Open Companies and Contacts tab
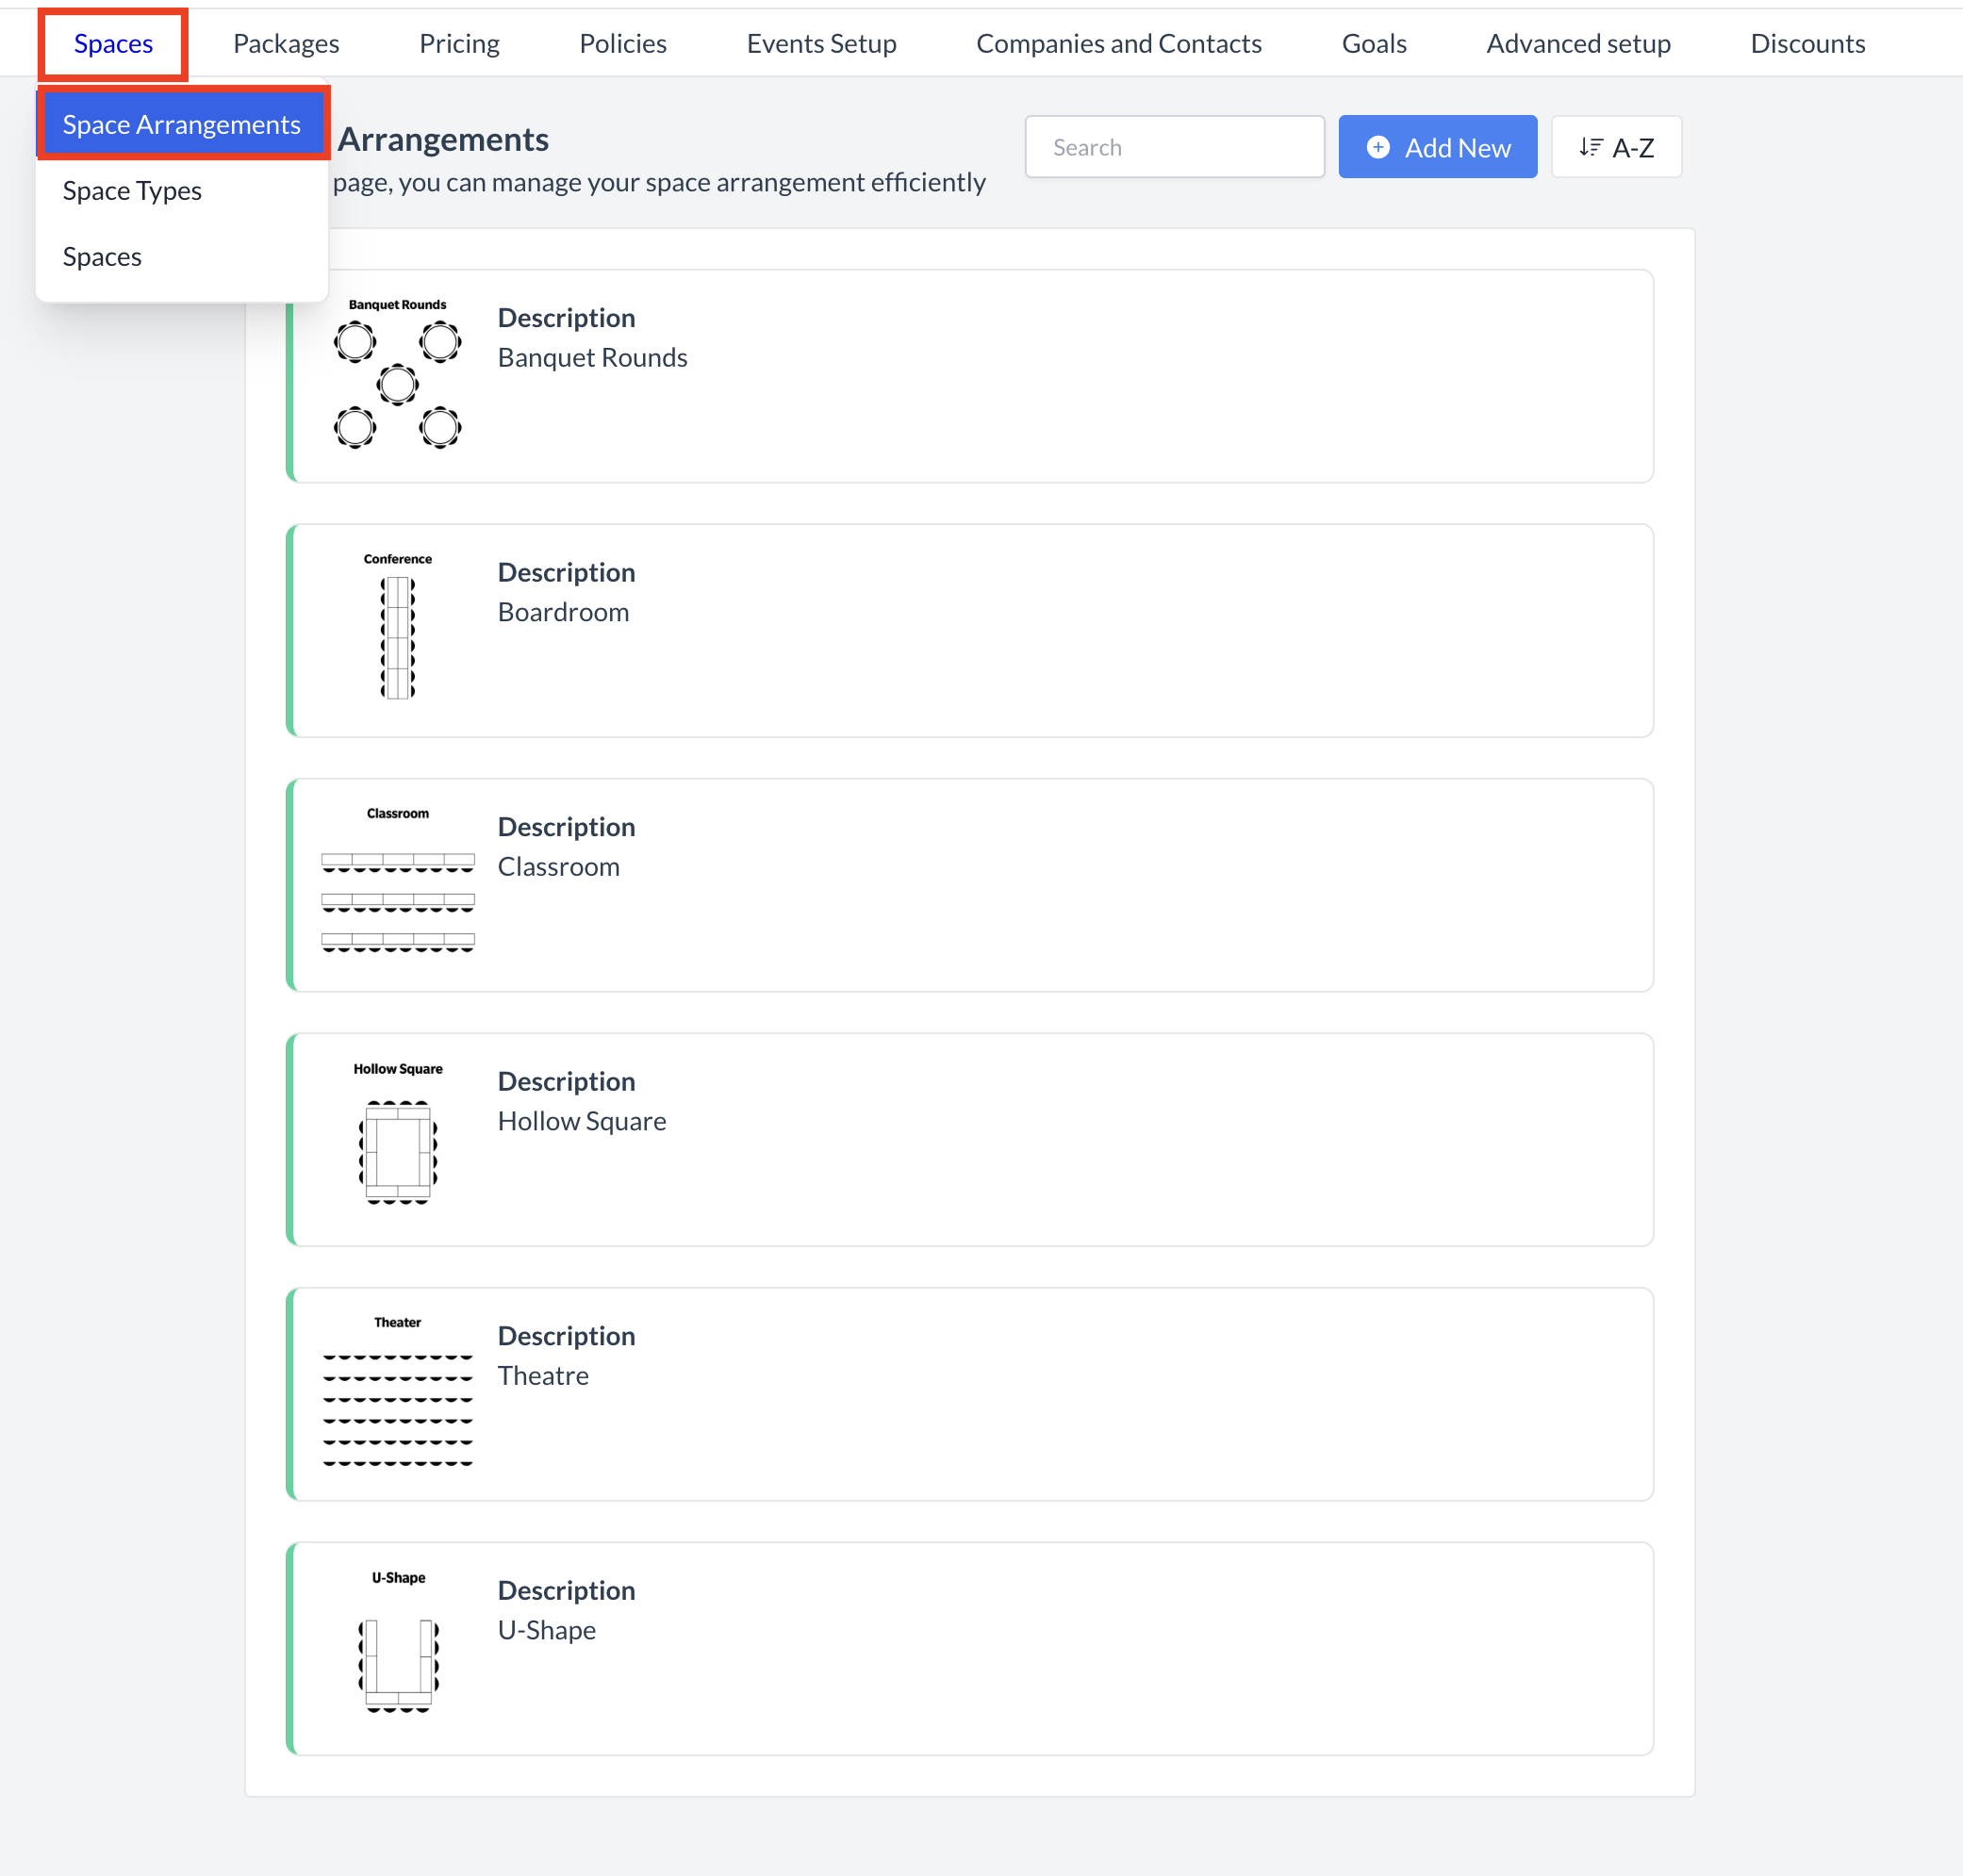The height and width of the screenshot is (1876, 1963). click(x=1118, y=44)
